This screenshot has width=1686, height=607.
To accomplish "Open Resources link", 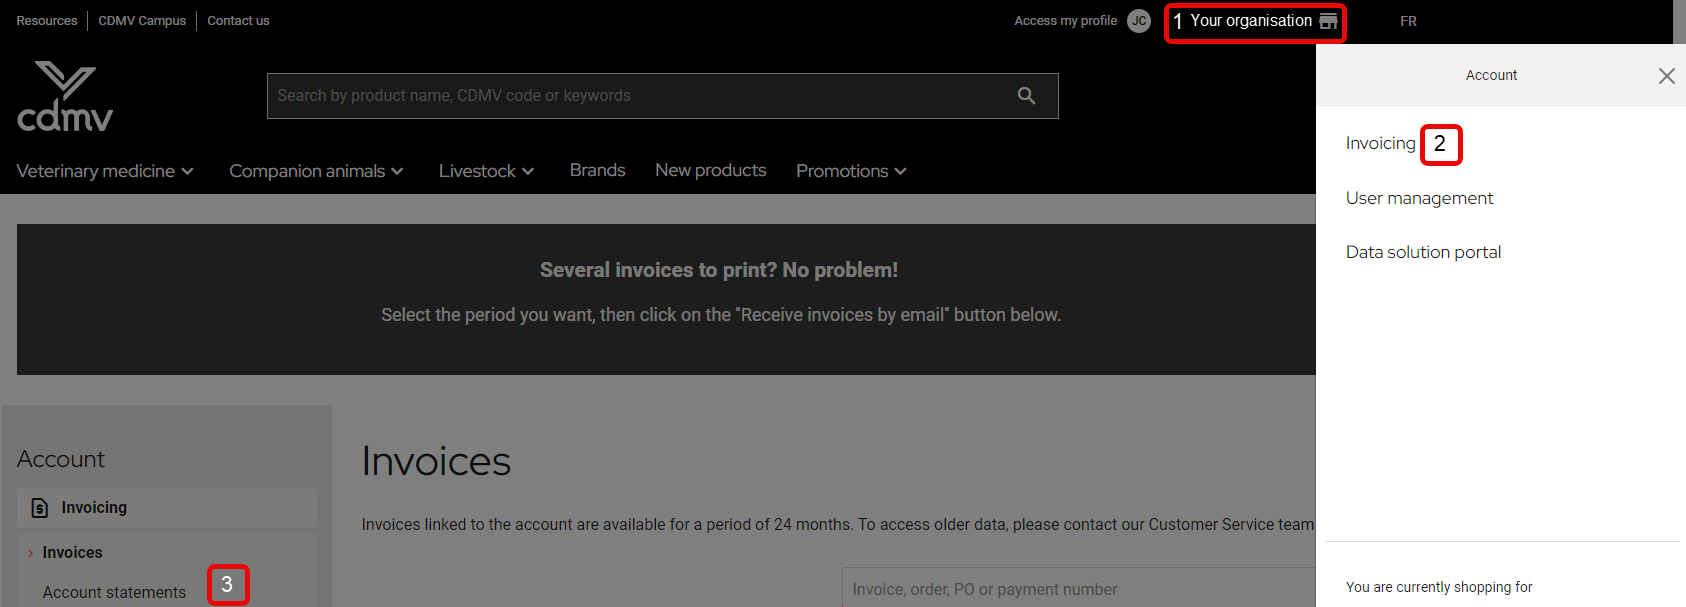I will click(47, 21).
